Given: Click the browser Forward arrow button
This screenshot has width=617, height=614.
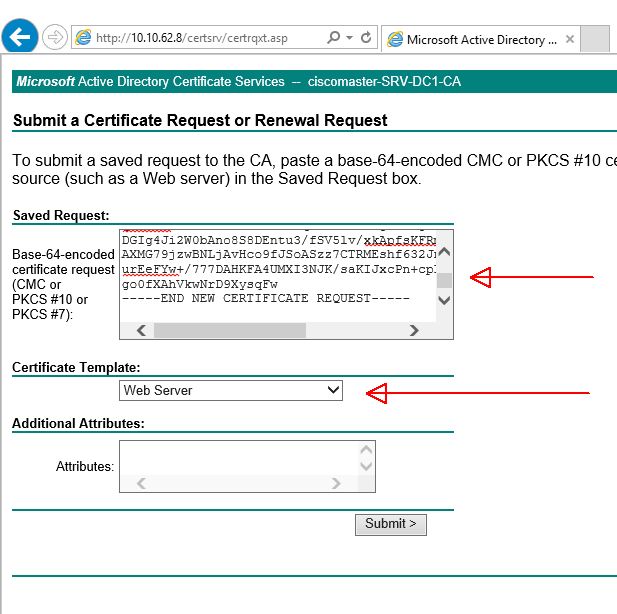Looking at the screenshot, I should 55,37.
